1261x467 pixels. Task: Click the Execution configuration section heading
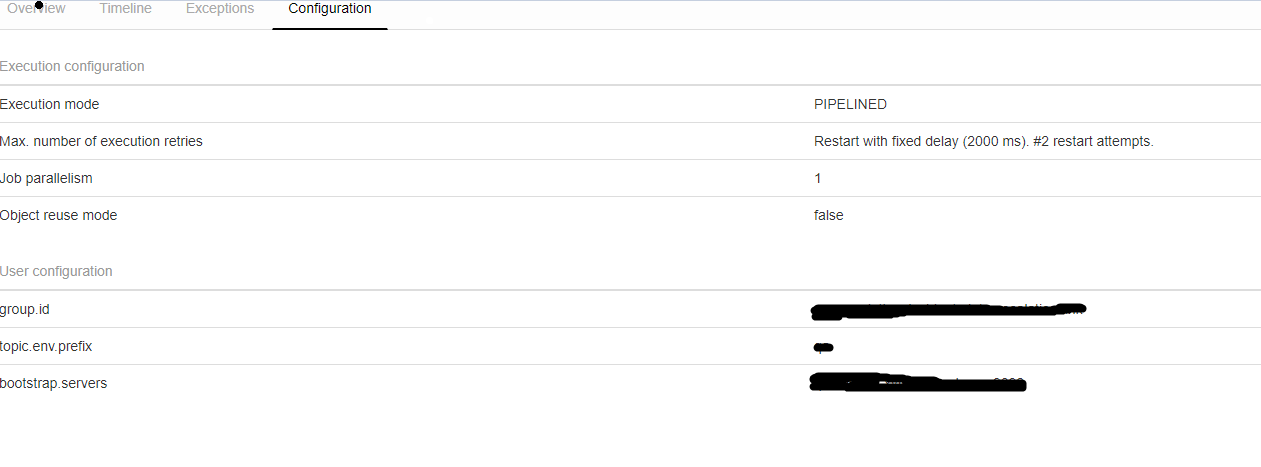pos(72,66)
